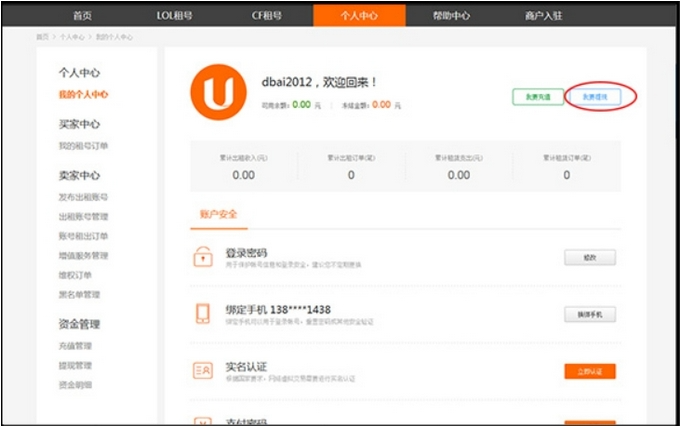Image resolution: width=681 pixels, height=426 pixels.
Task: Click the login password lock icon
Action: 203,257
